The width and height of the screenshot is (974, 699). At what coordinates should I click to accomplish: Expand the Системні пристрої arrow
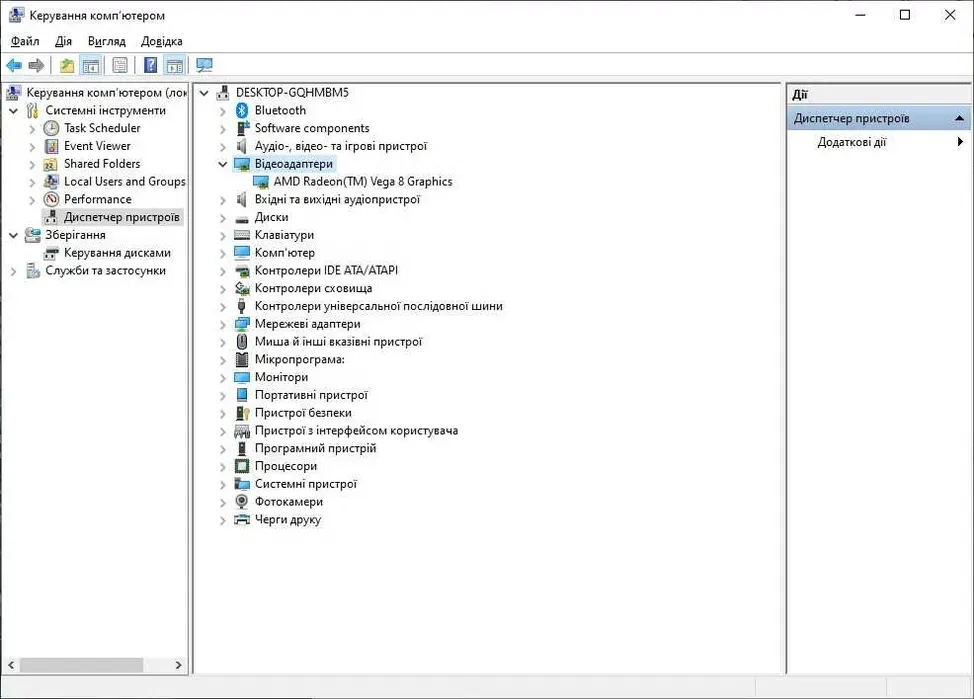[x=222, y=485]
